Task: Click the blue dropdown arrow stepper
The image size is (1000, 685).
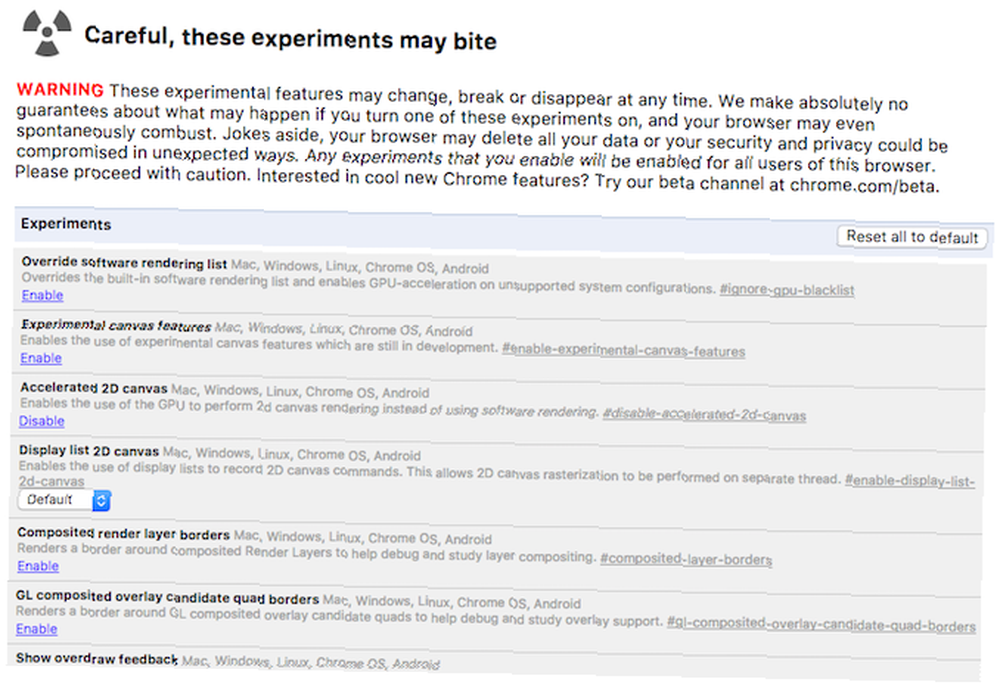Action: tap(101, 501)
